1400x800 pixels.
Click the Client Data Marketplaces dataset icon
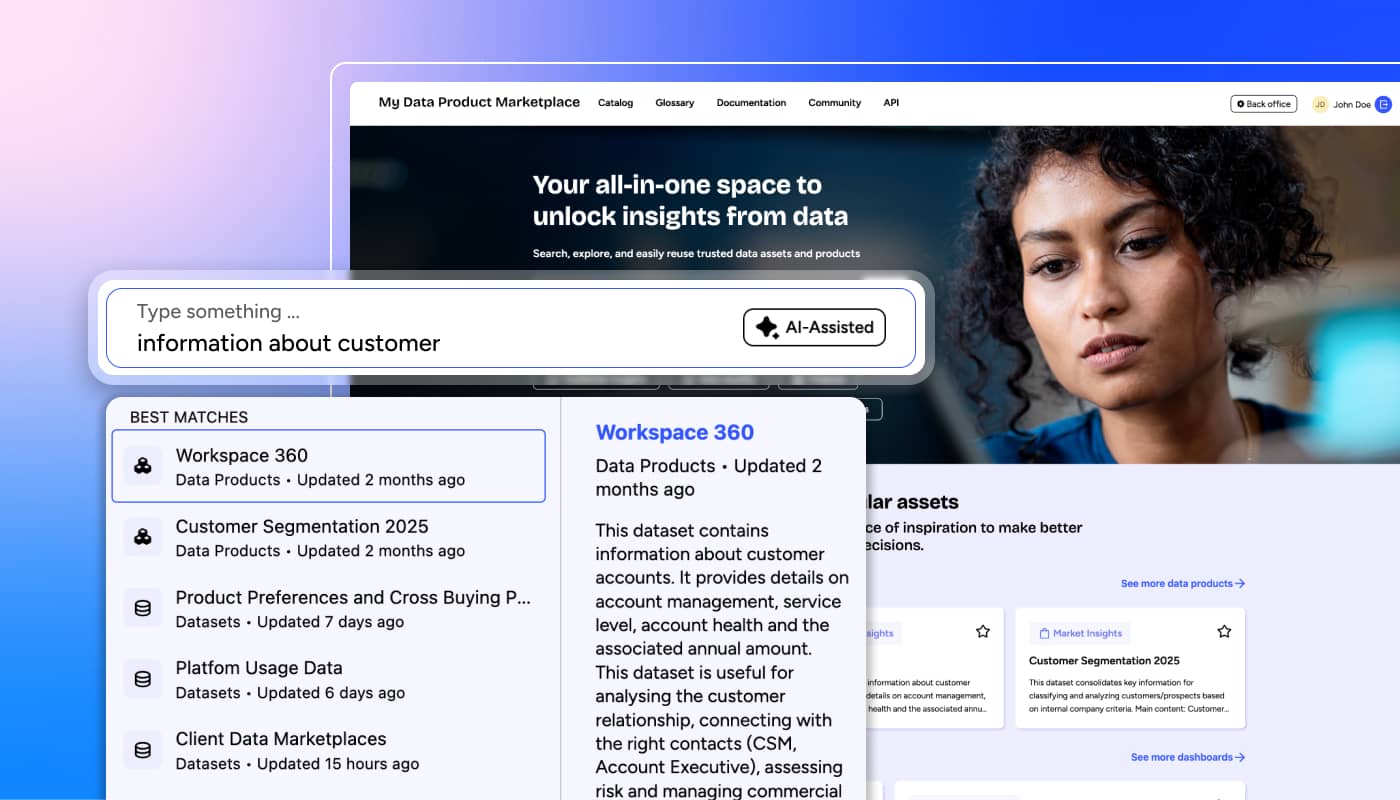coord(143,750)
